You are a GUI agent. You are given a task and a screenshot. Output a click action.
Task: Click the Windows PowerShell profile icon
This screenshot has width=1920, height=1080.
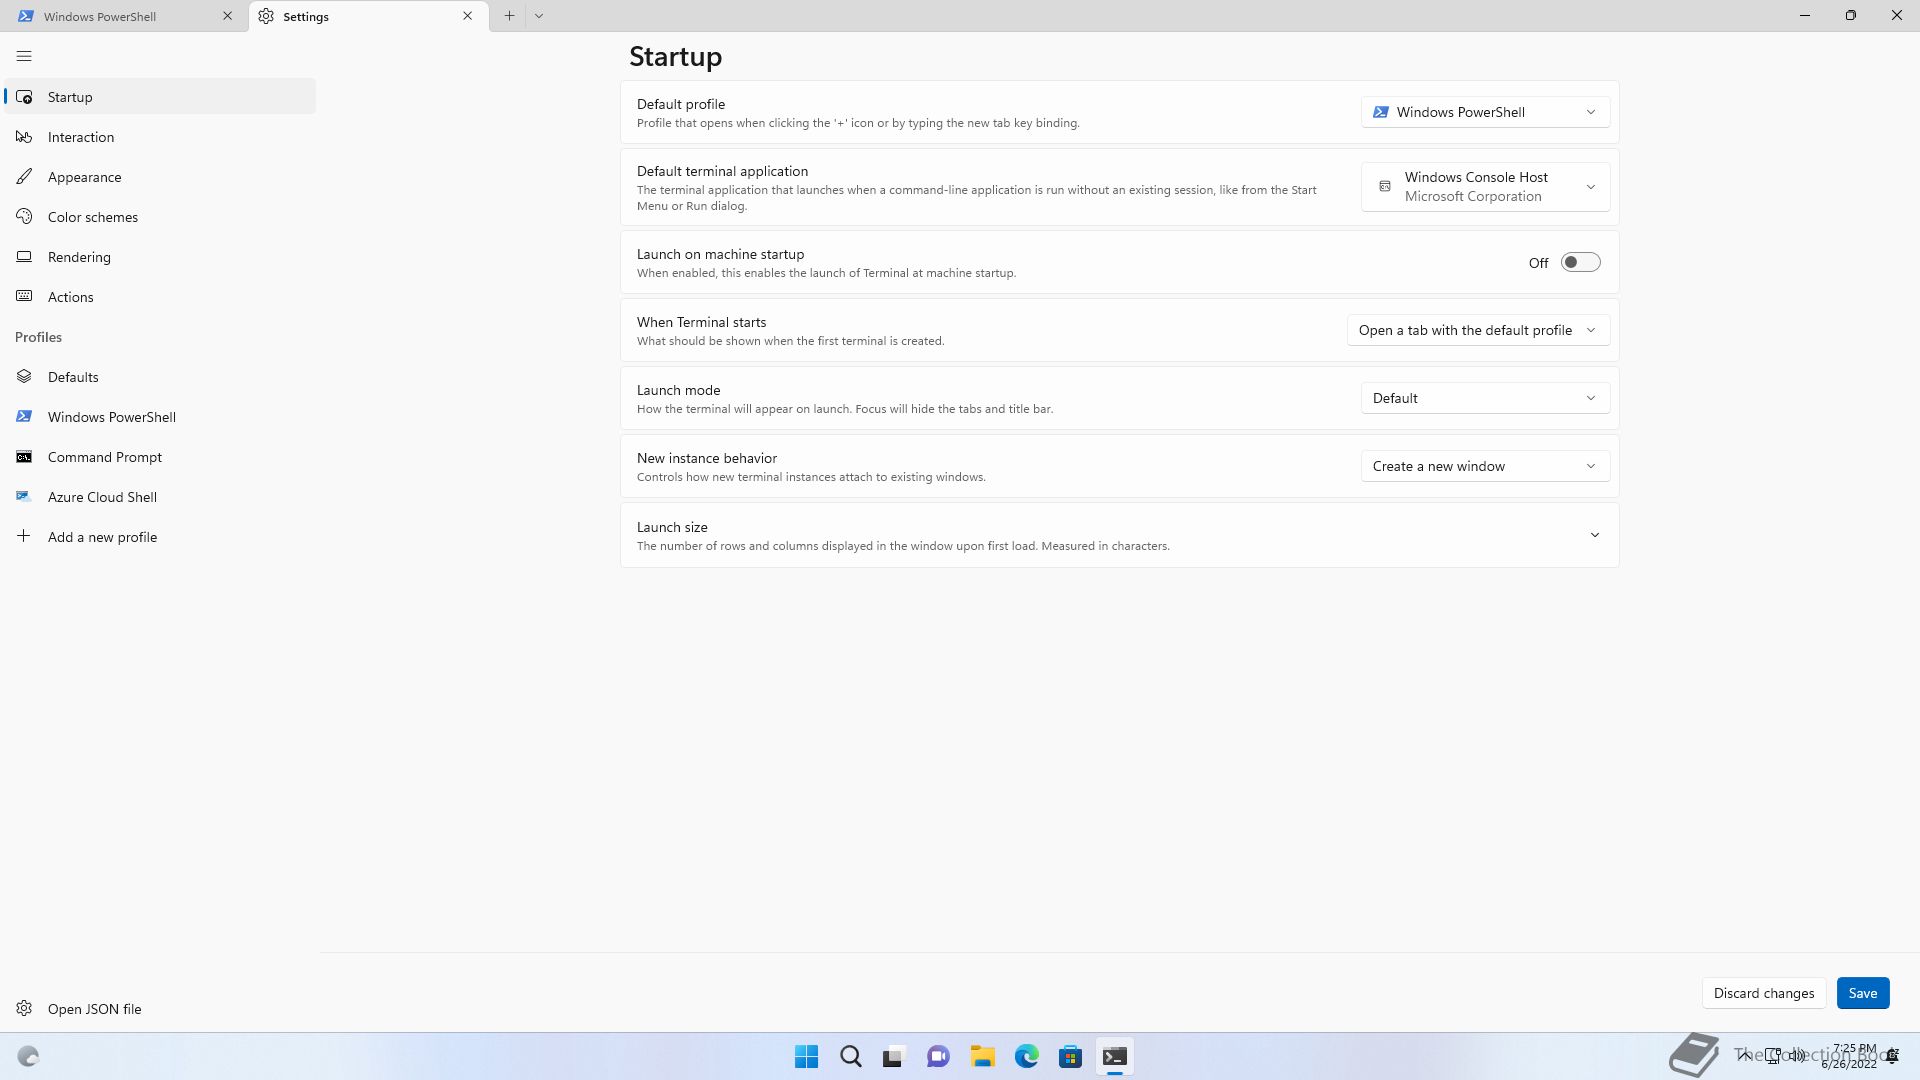(x=24, y=417)
